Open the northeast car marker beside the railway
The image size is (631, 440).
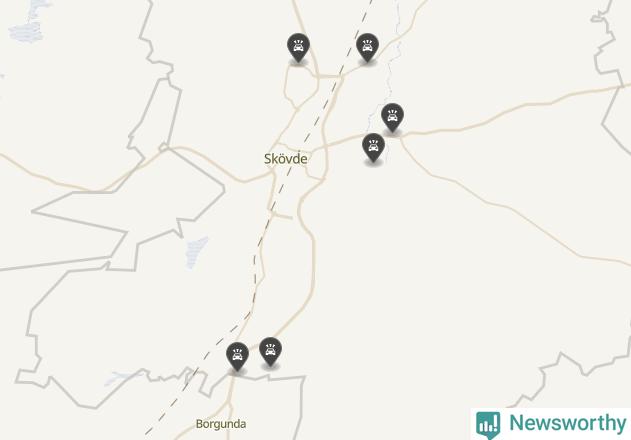(x=367, y=48)
